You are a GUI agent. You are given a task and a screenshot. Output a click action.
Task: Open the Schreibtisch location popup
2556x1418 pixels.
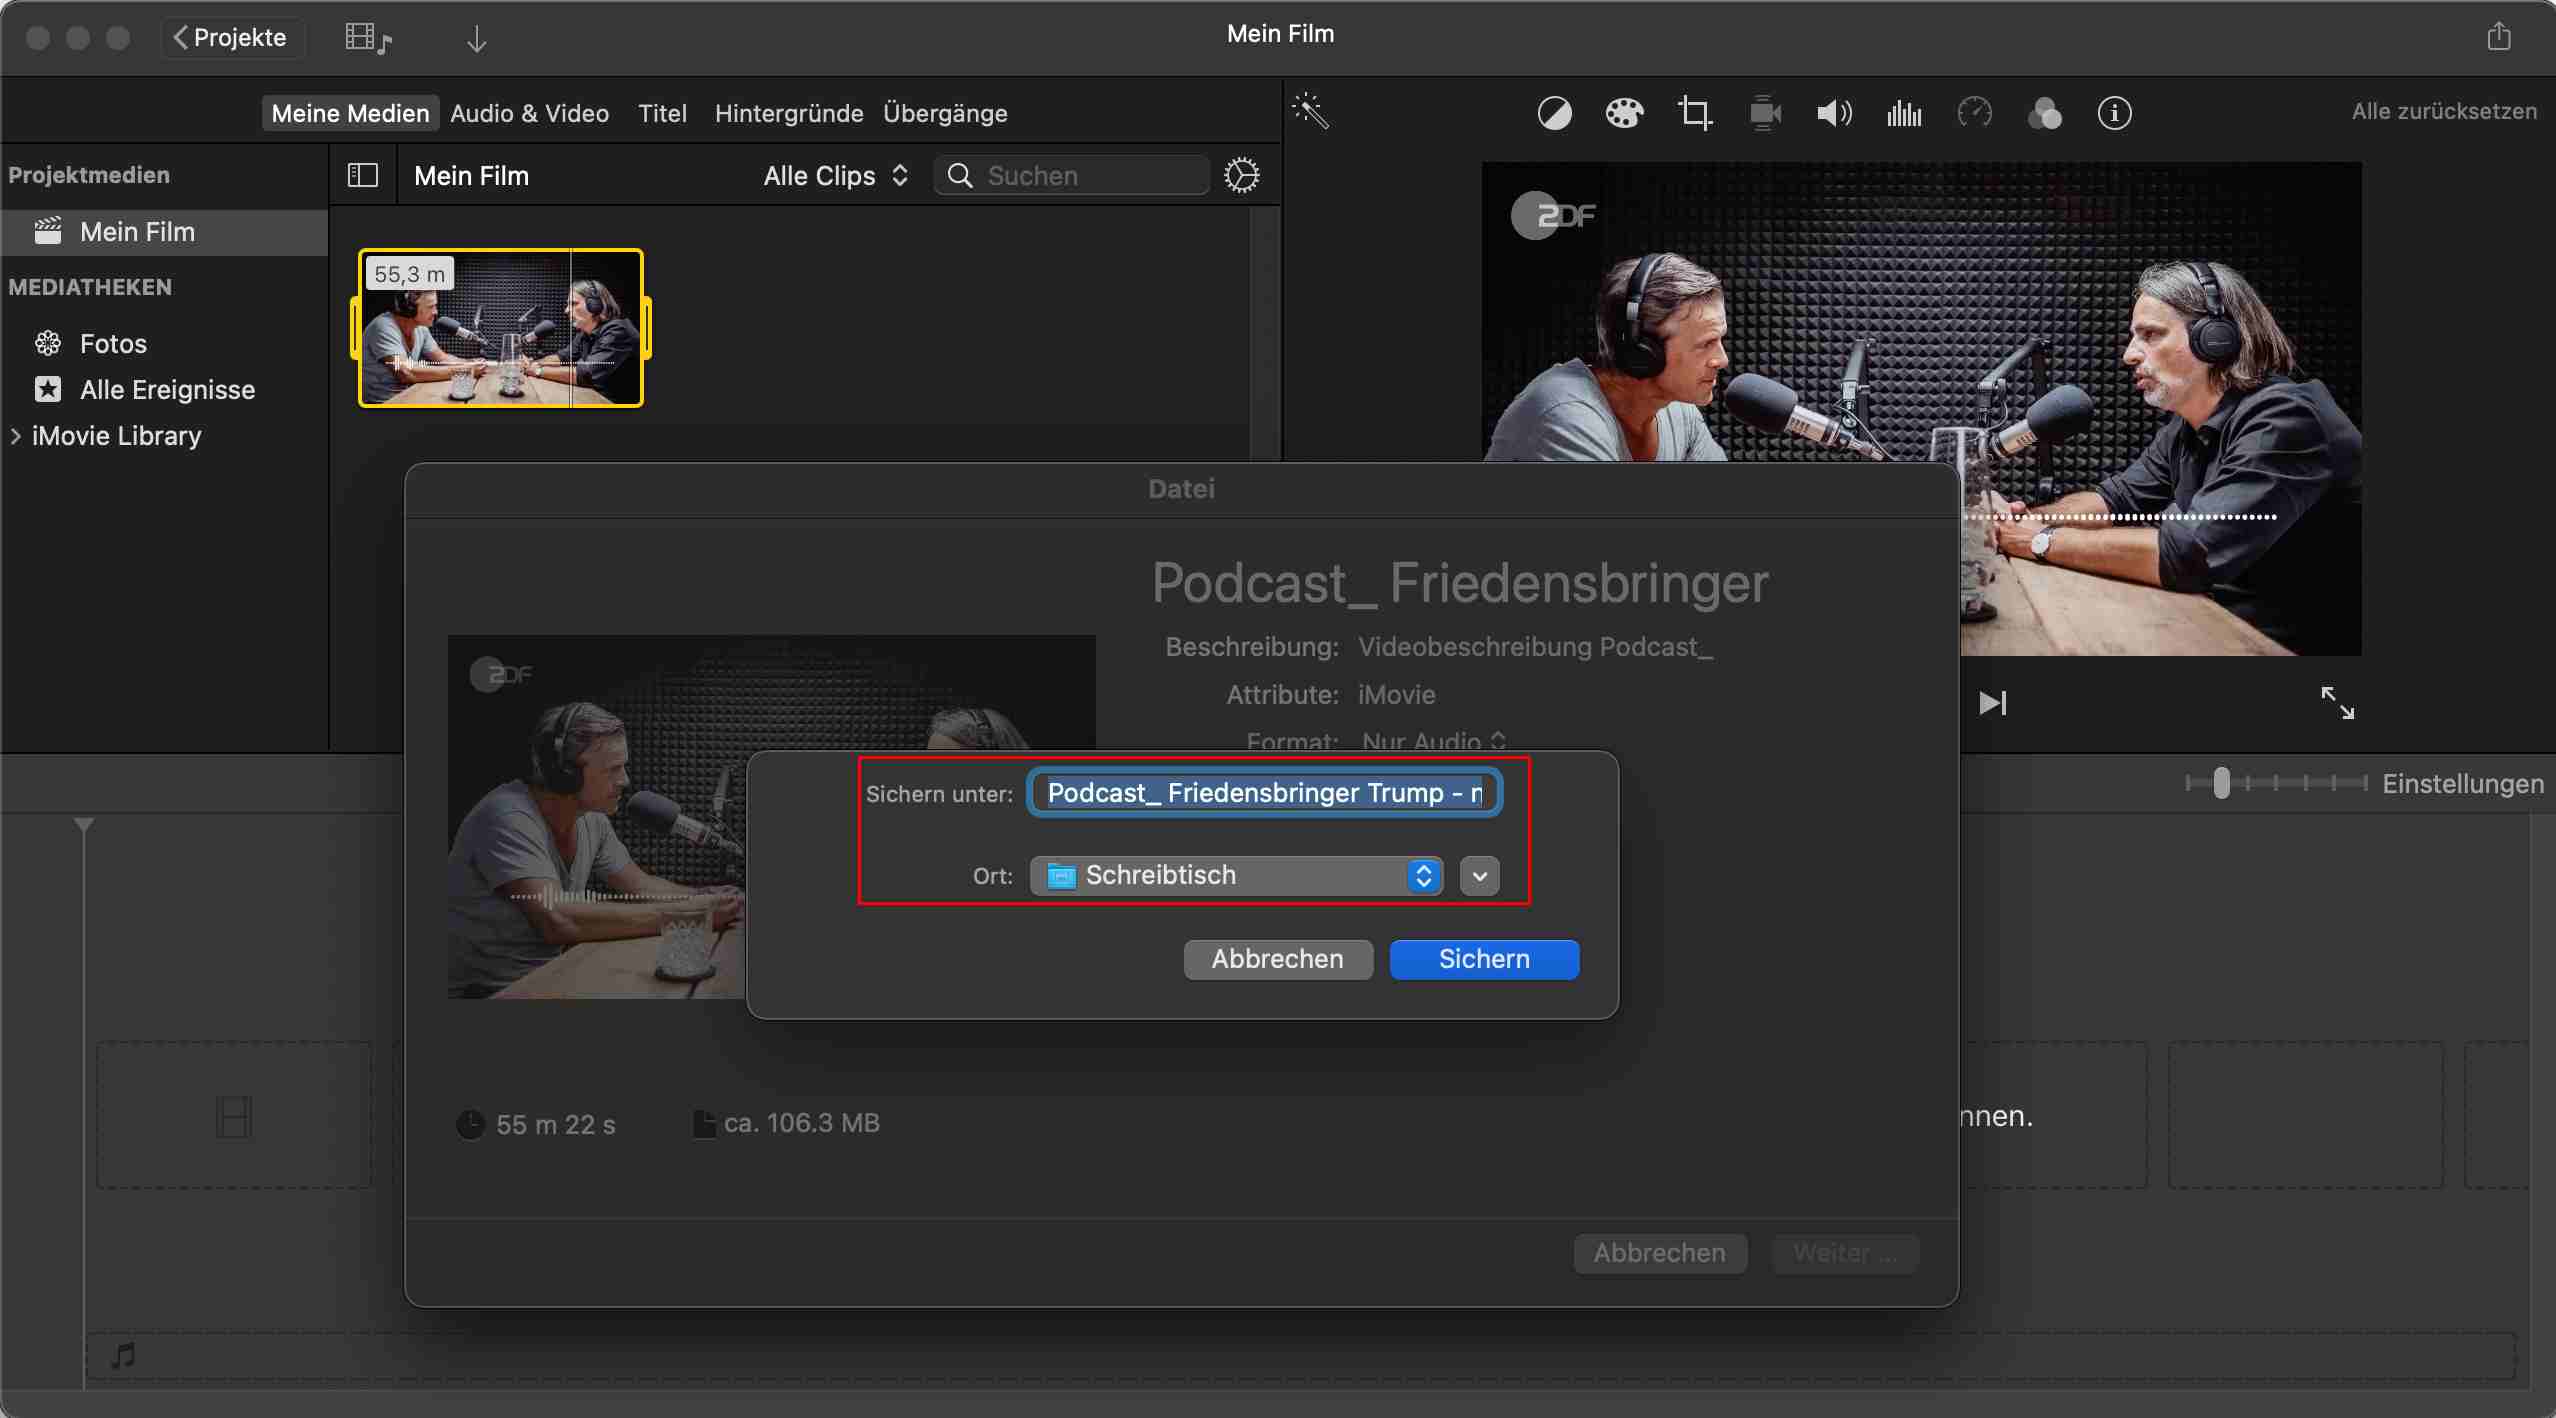pos(1236,876)
